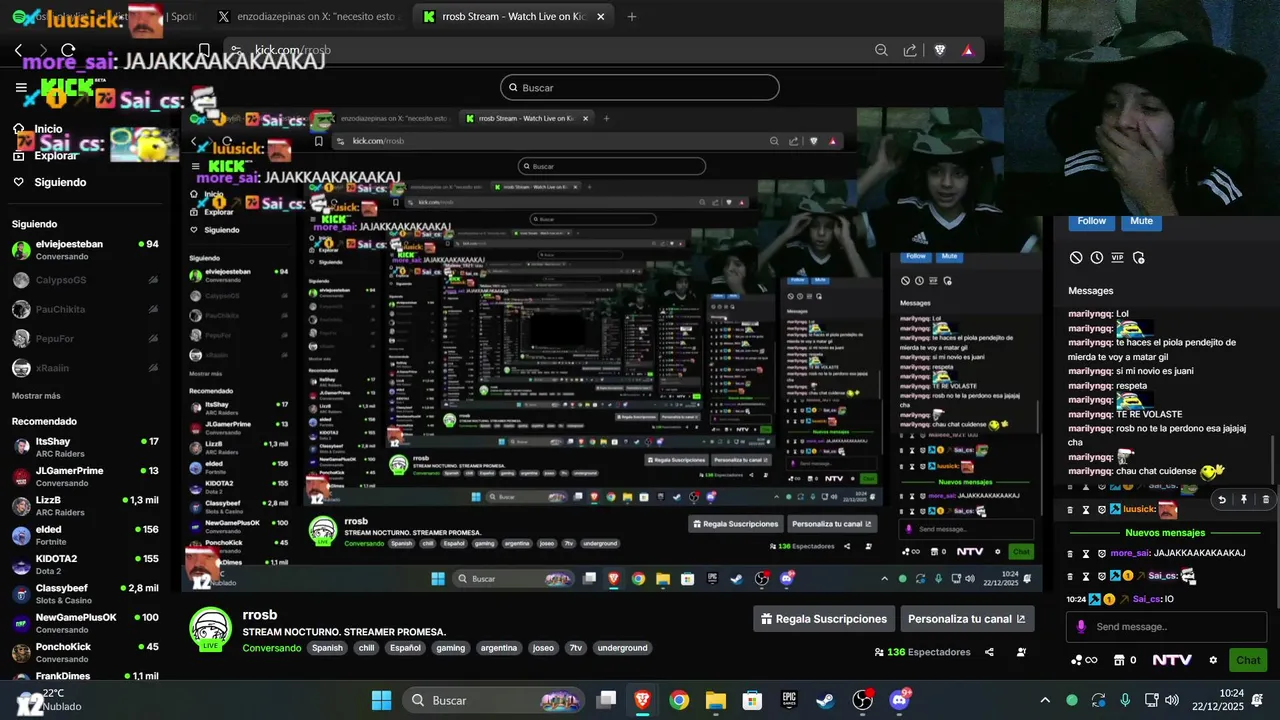Viewport: 1280px width, 720px height.
Task: Click the reply arrow on the hovered chat message
Action: tap(1221, 499)
